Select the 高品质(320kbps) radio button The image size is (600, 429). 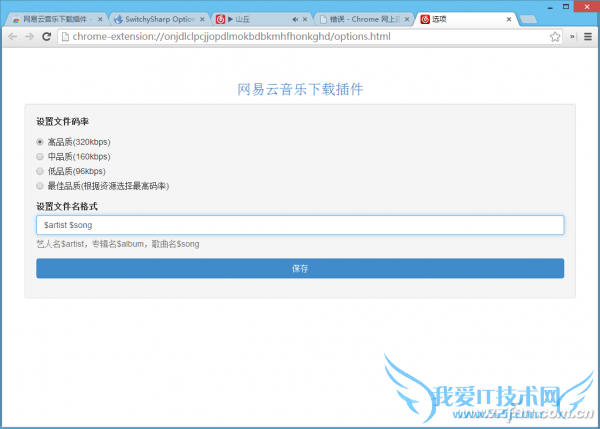(40, 142)
